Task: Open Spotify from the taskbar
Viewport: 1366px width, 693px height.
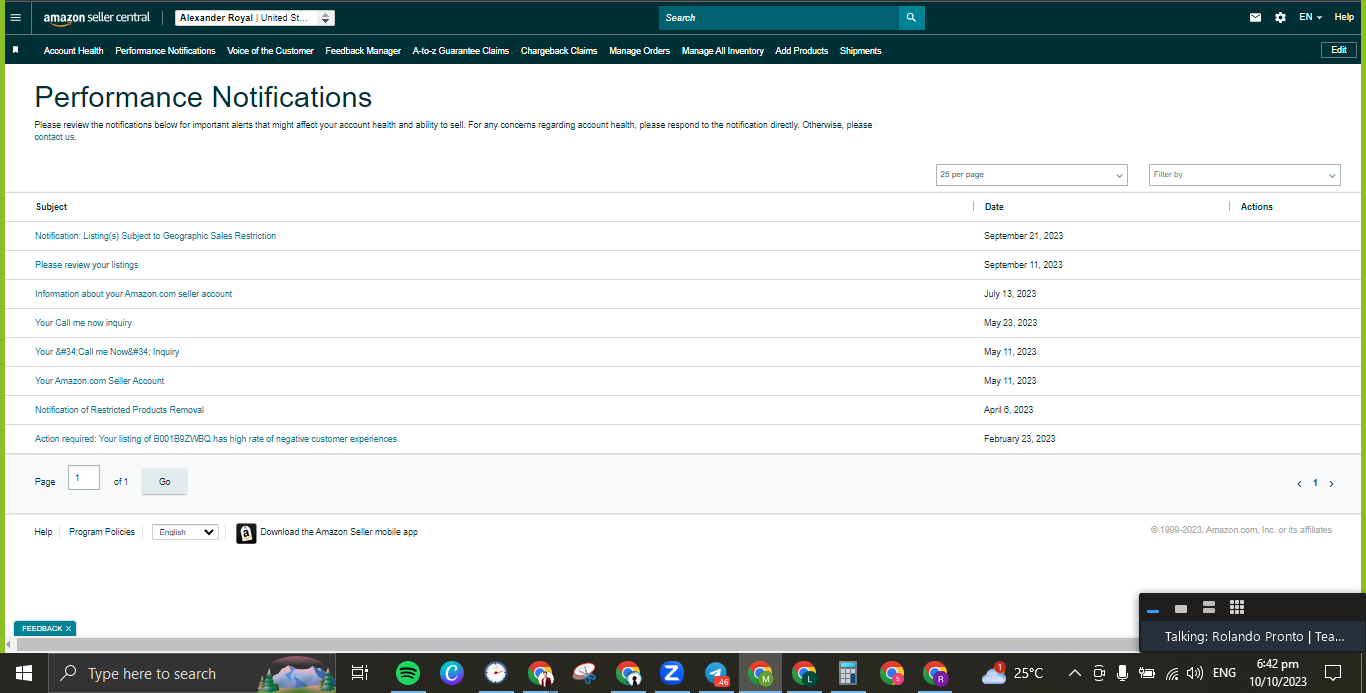Action: point(407,673)
